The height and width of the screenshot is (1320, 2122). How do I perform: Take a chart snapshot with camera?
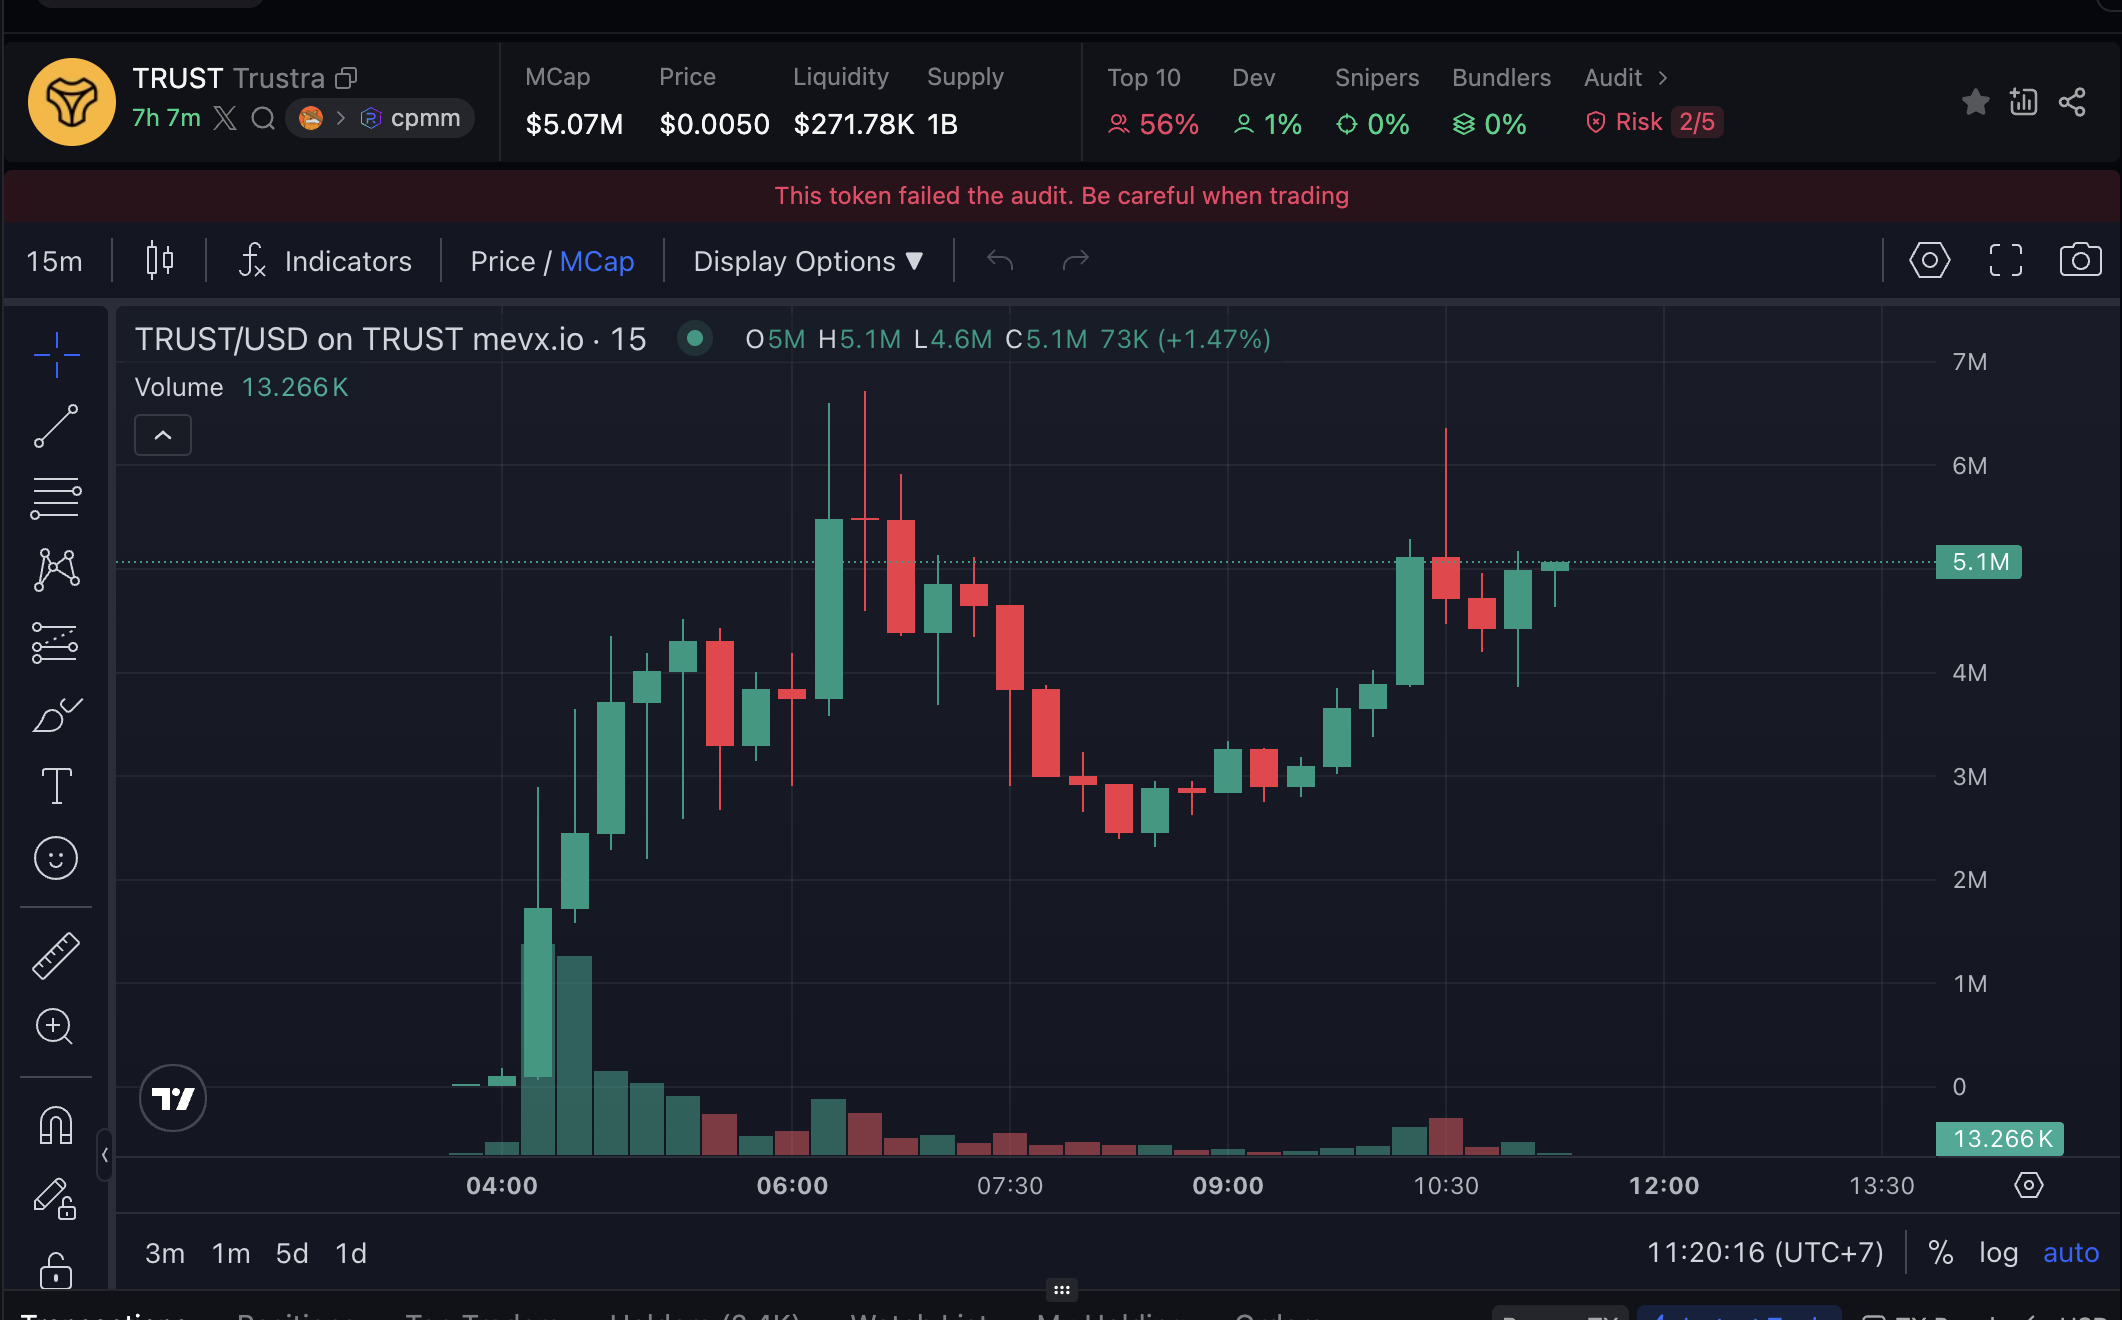(x=2081, y=261)
